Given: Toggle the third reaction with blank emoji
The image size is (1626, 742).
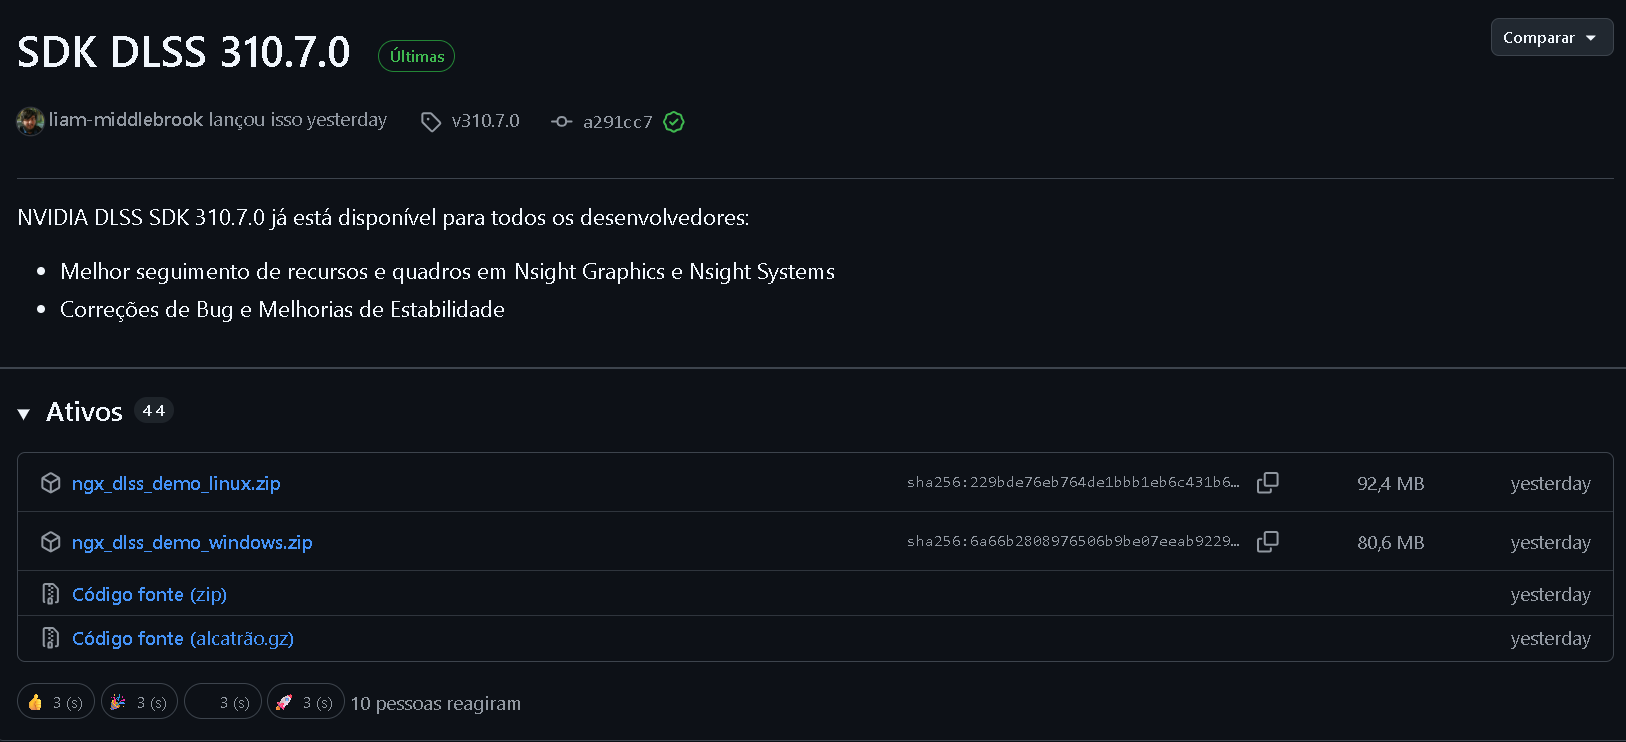Looking at the screenshot, I should tap(223, 702).
